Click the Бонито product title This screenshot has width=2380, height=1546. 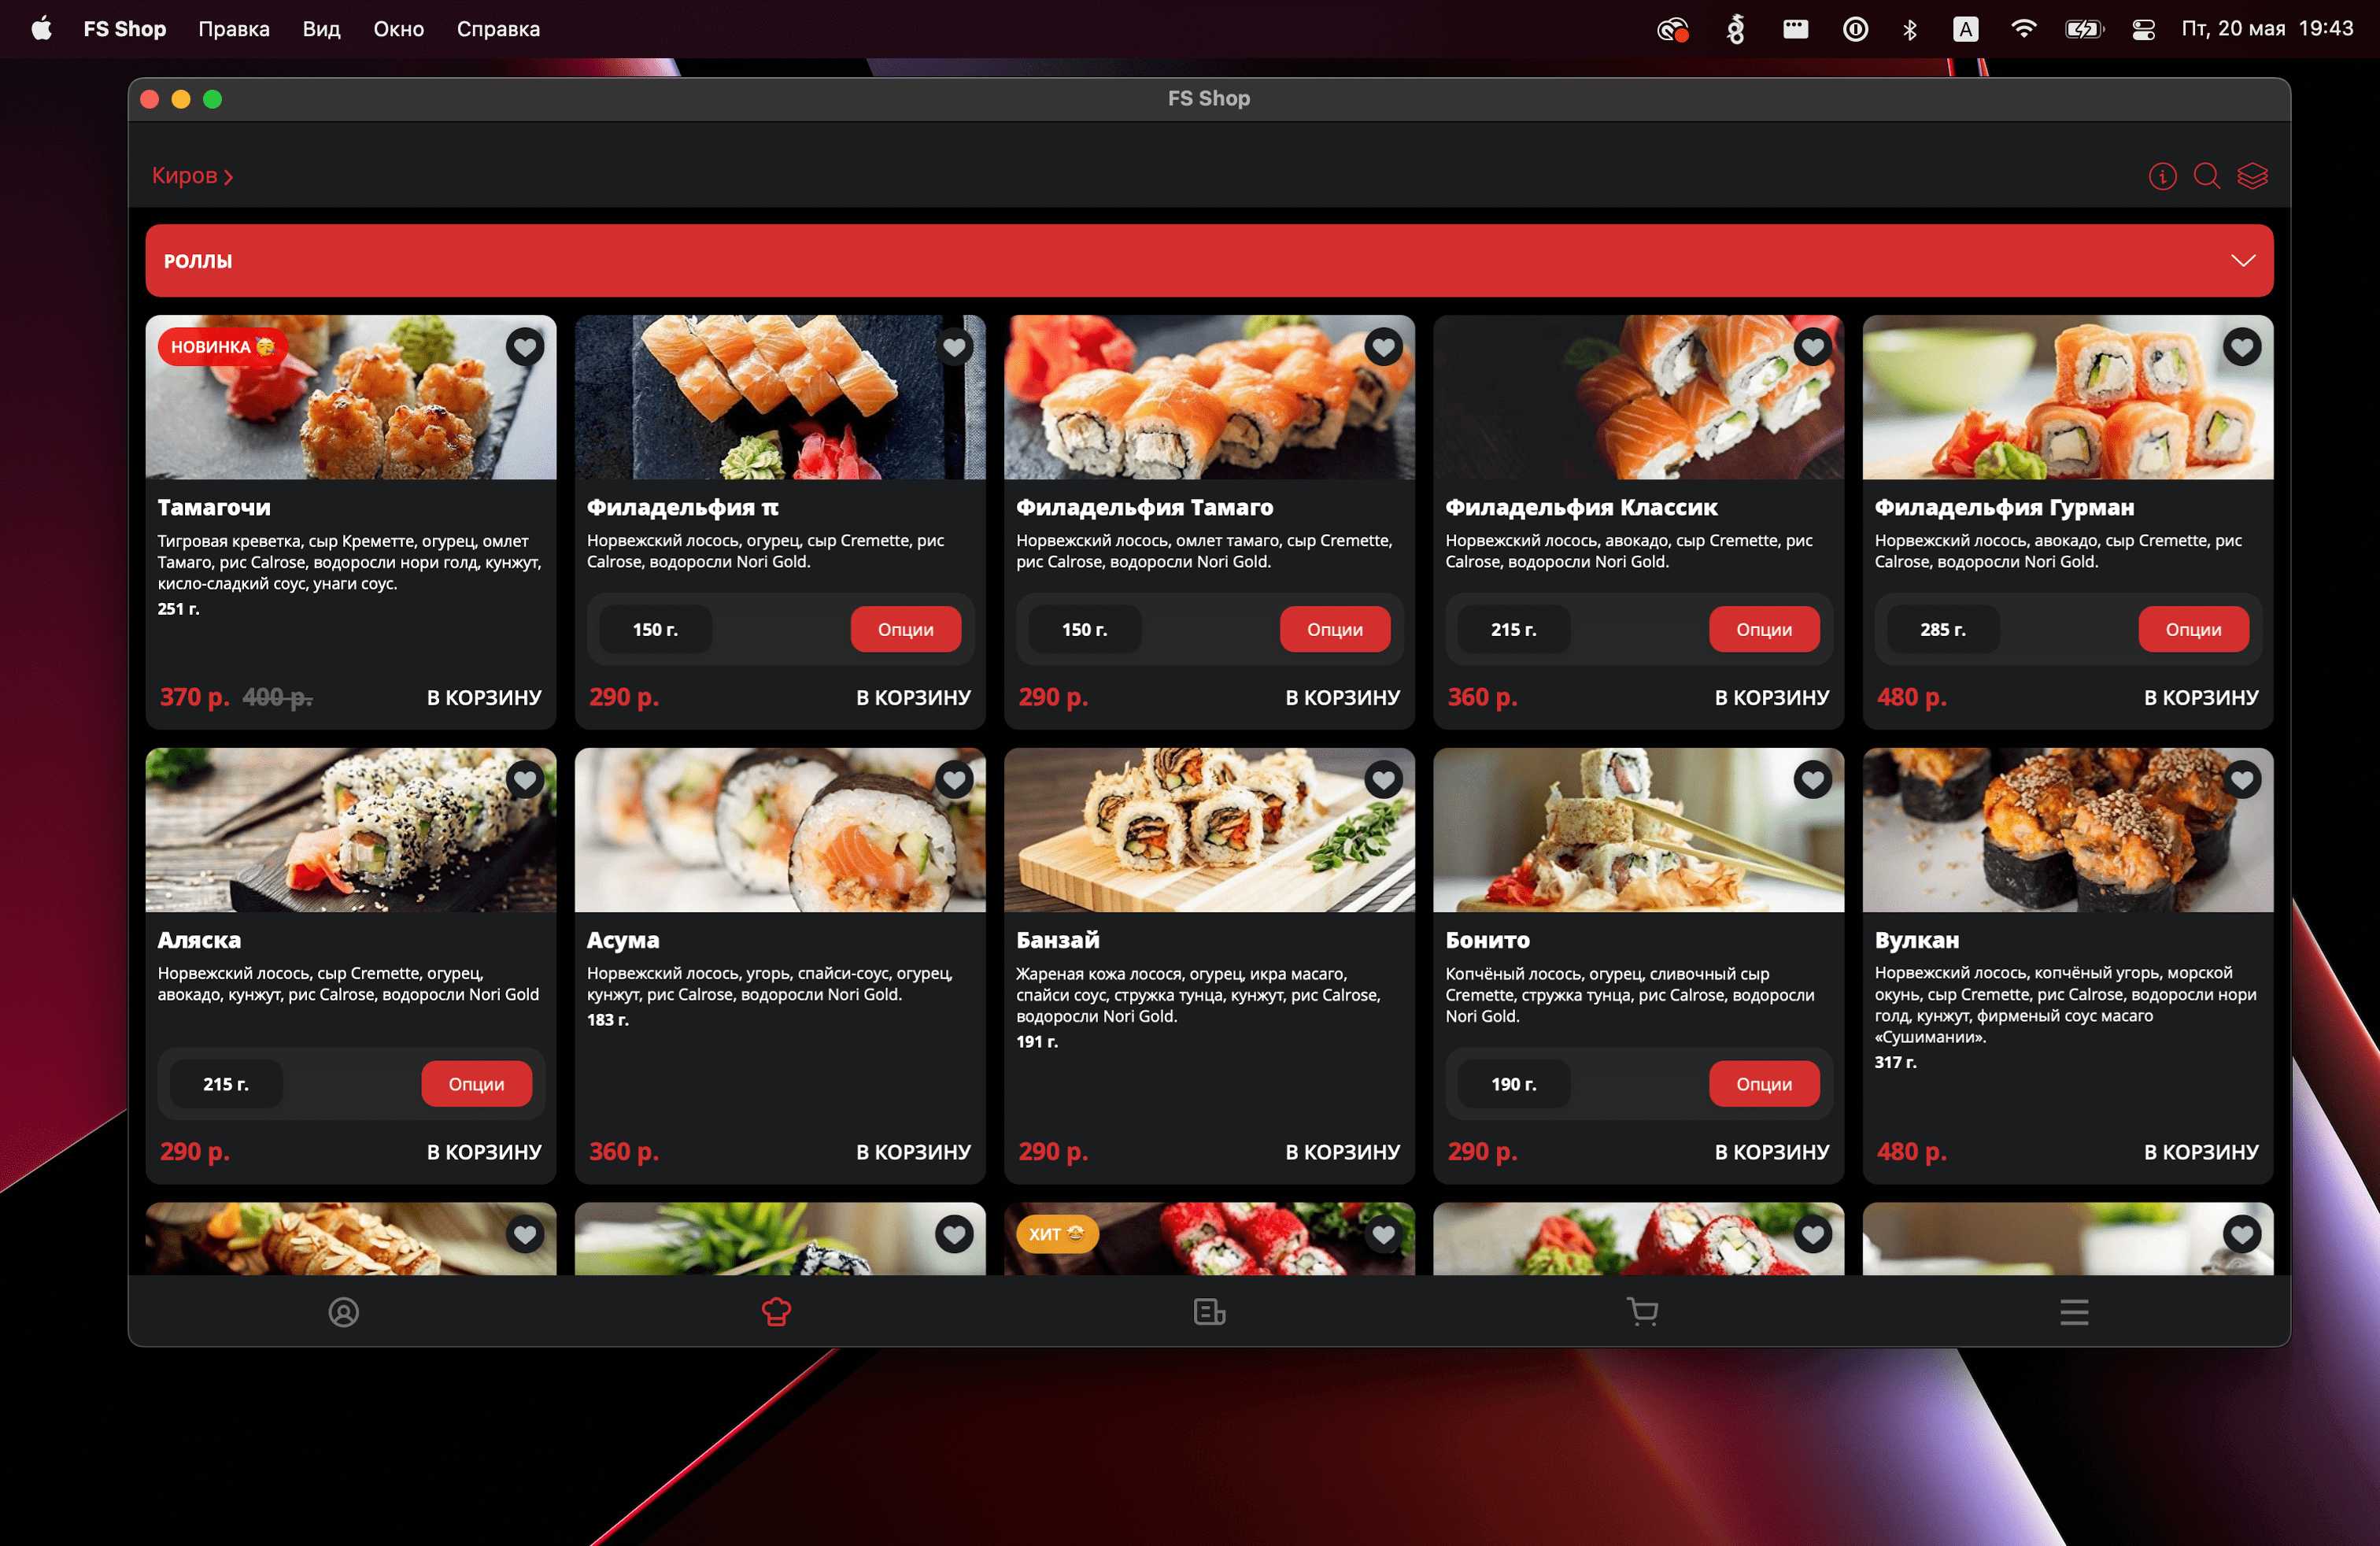tap(1487, 940)
